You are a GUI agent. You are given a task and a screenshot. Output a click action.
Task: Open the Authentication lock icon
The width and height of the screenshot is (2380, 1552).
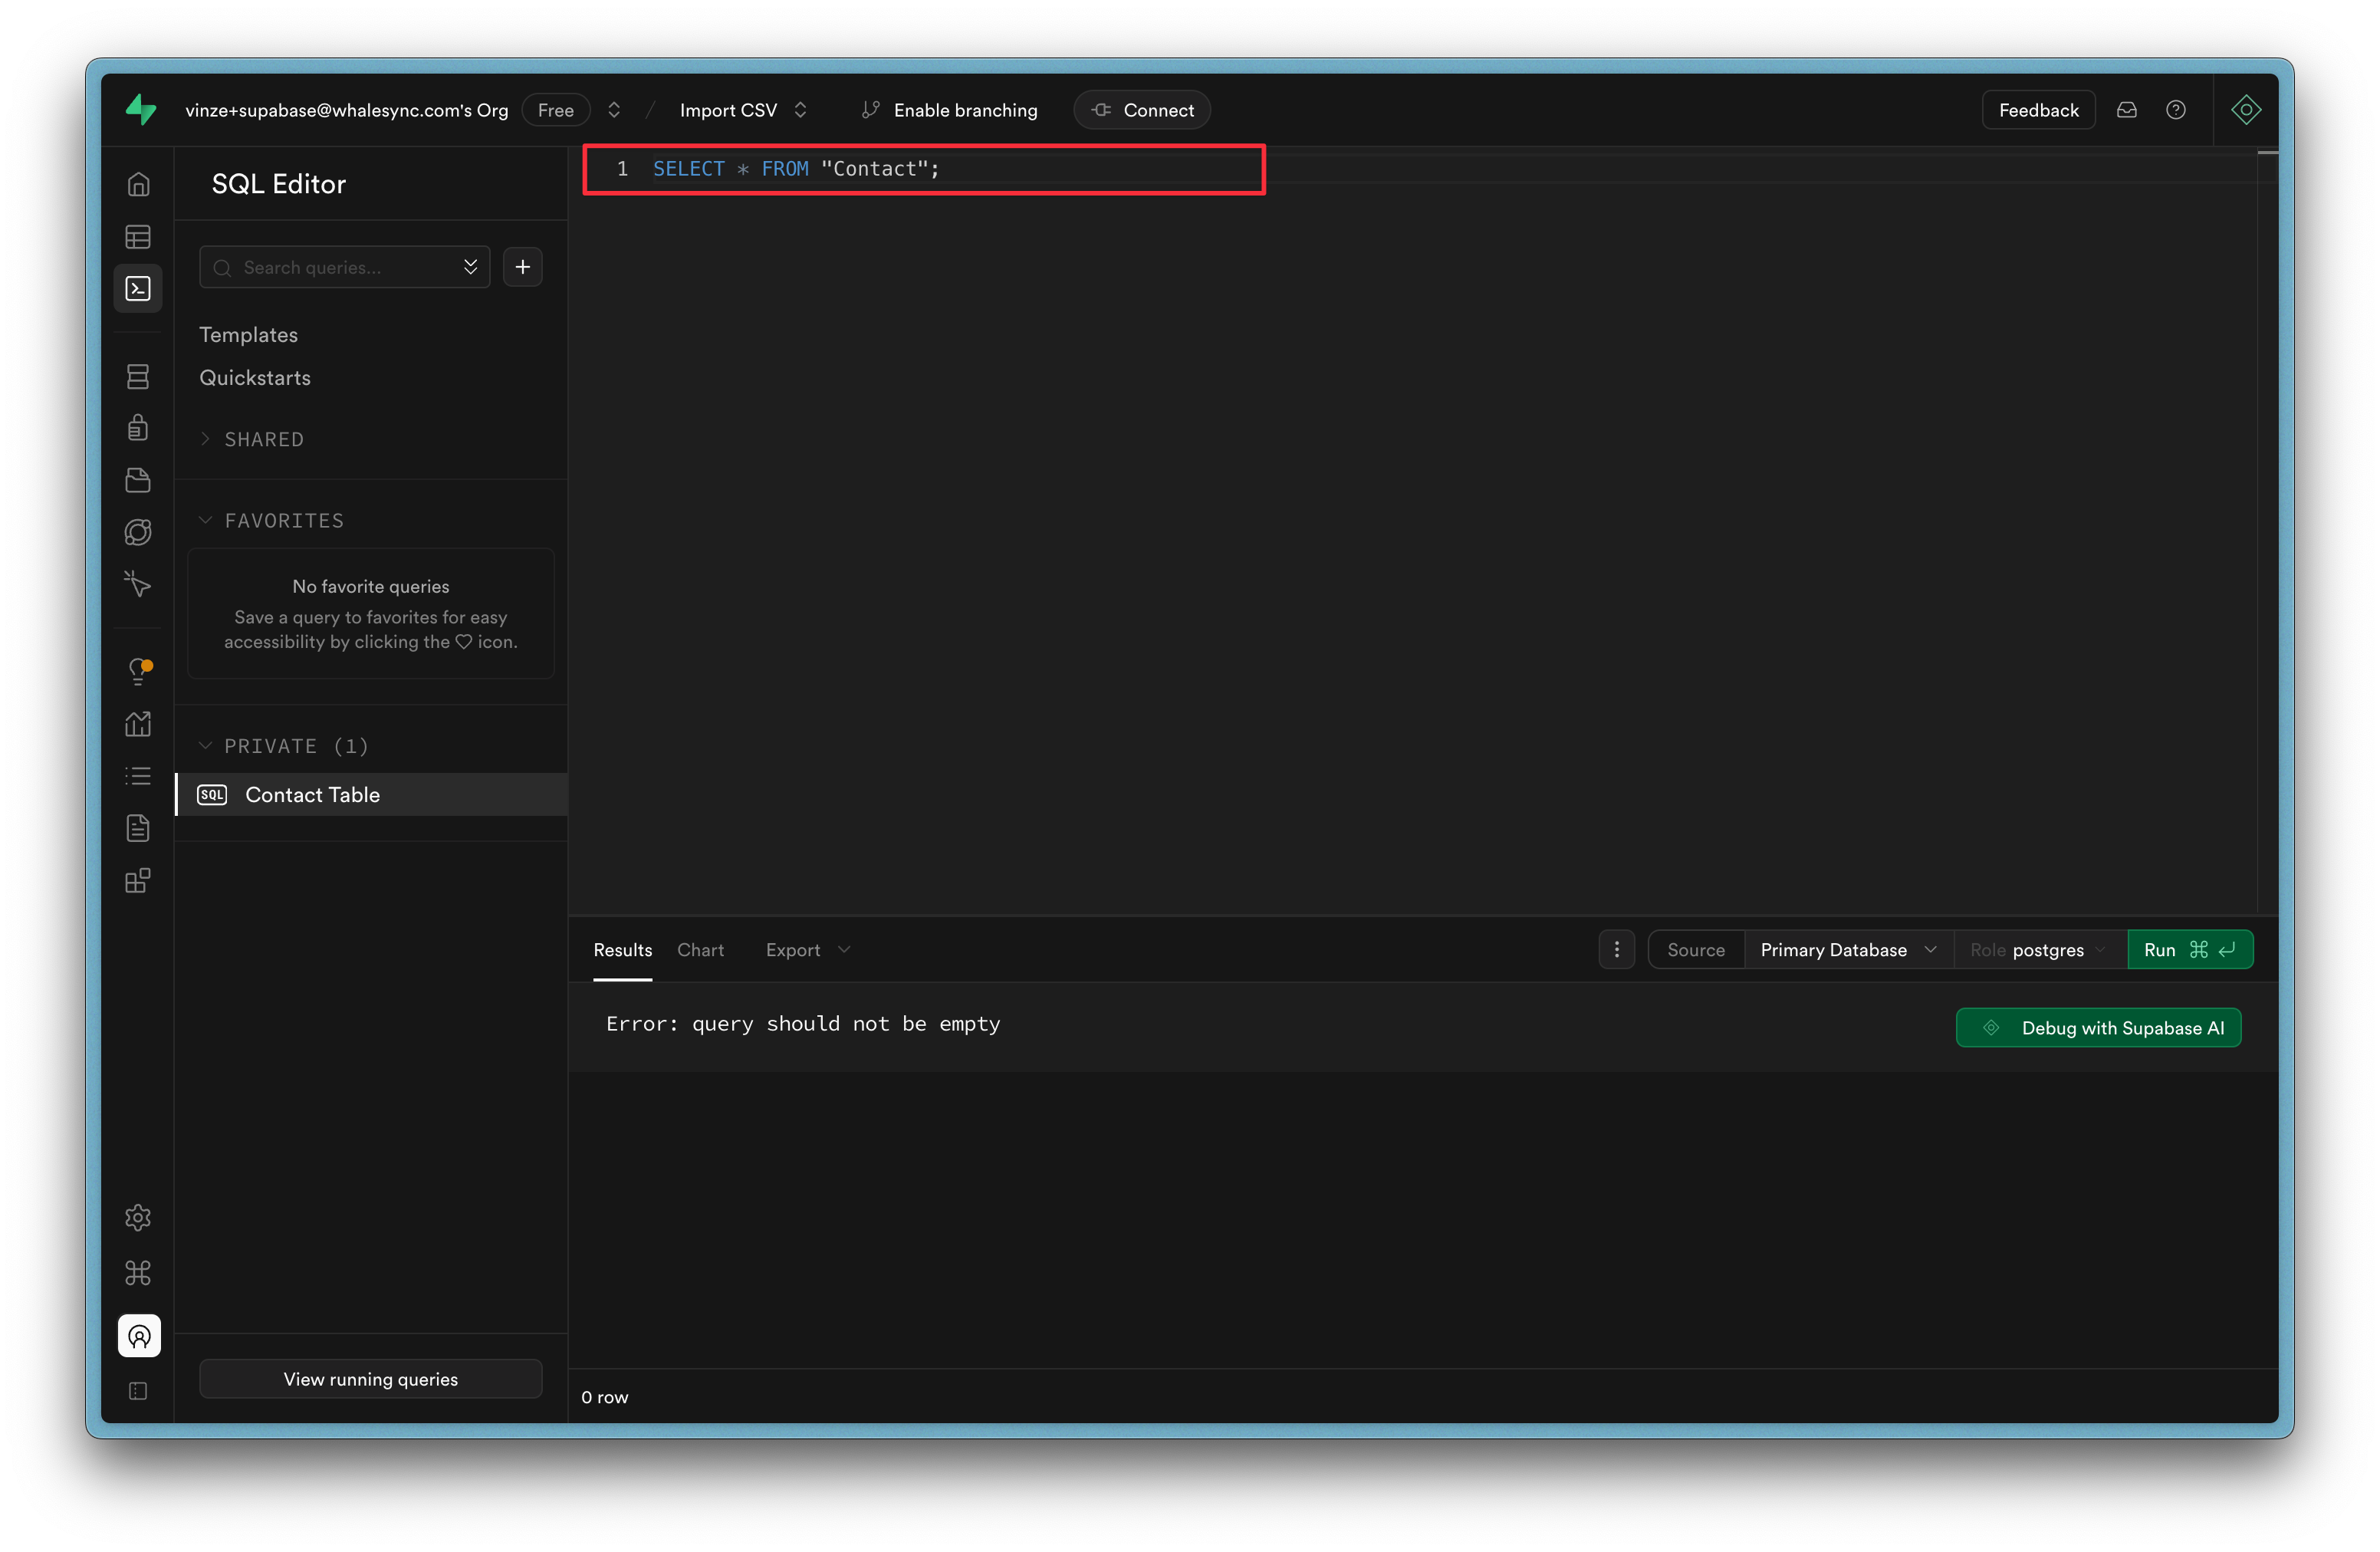[138, 428]
